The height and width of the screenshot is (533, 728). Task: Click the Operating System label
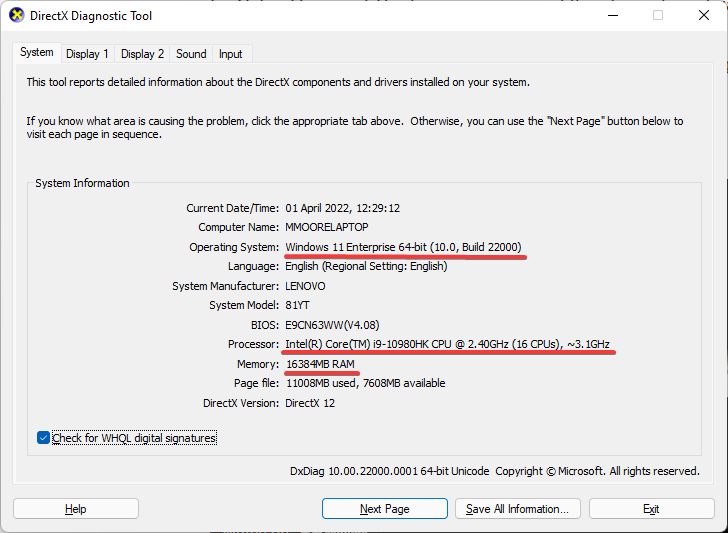point(234,247)
